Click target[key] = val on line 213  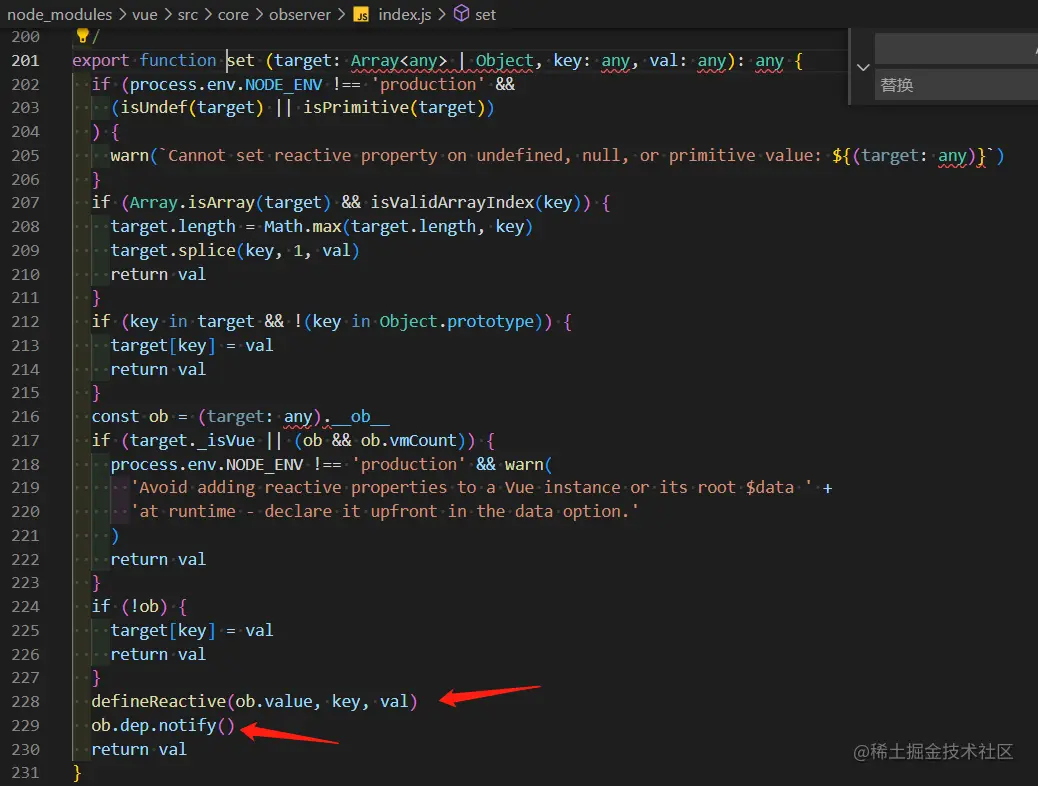[x=191, y=345]
